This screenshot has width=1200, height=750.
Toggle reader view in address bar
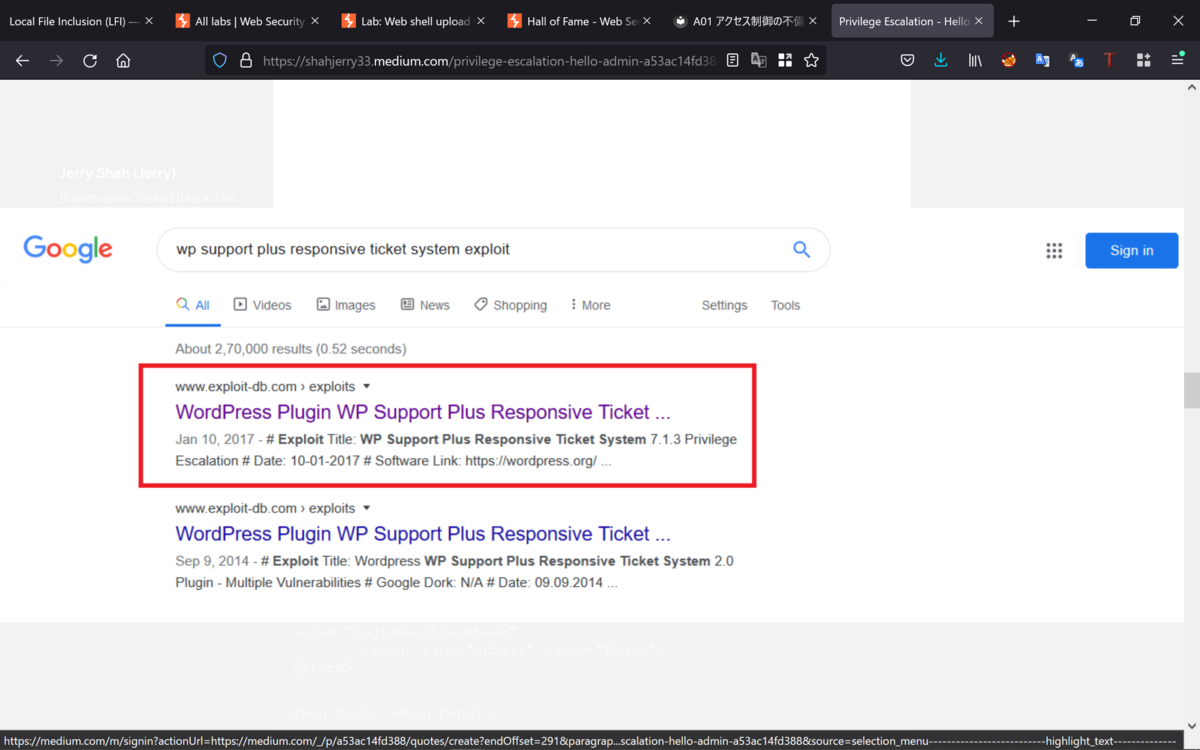point(733,61)
